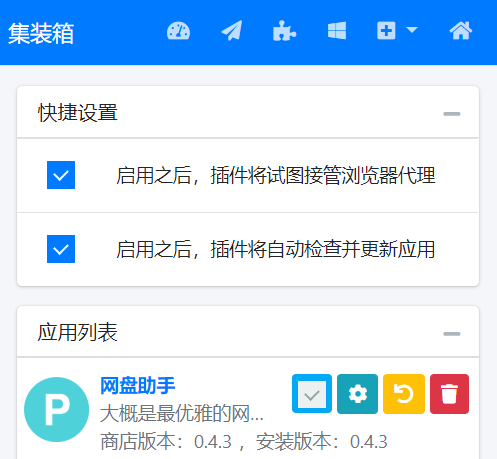Toggle browser proxy takeover checkbox
The image size is (497, 459).
(61, 175)
